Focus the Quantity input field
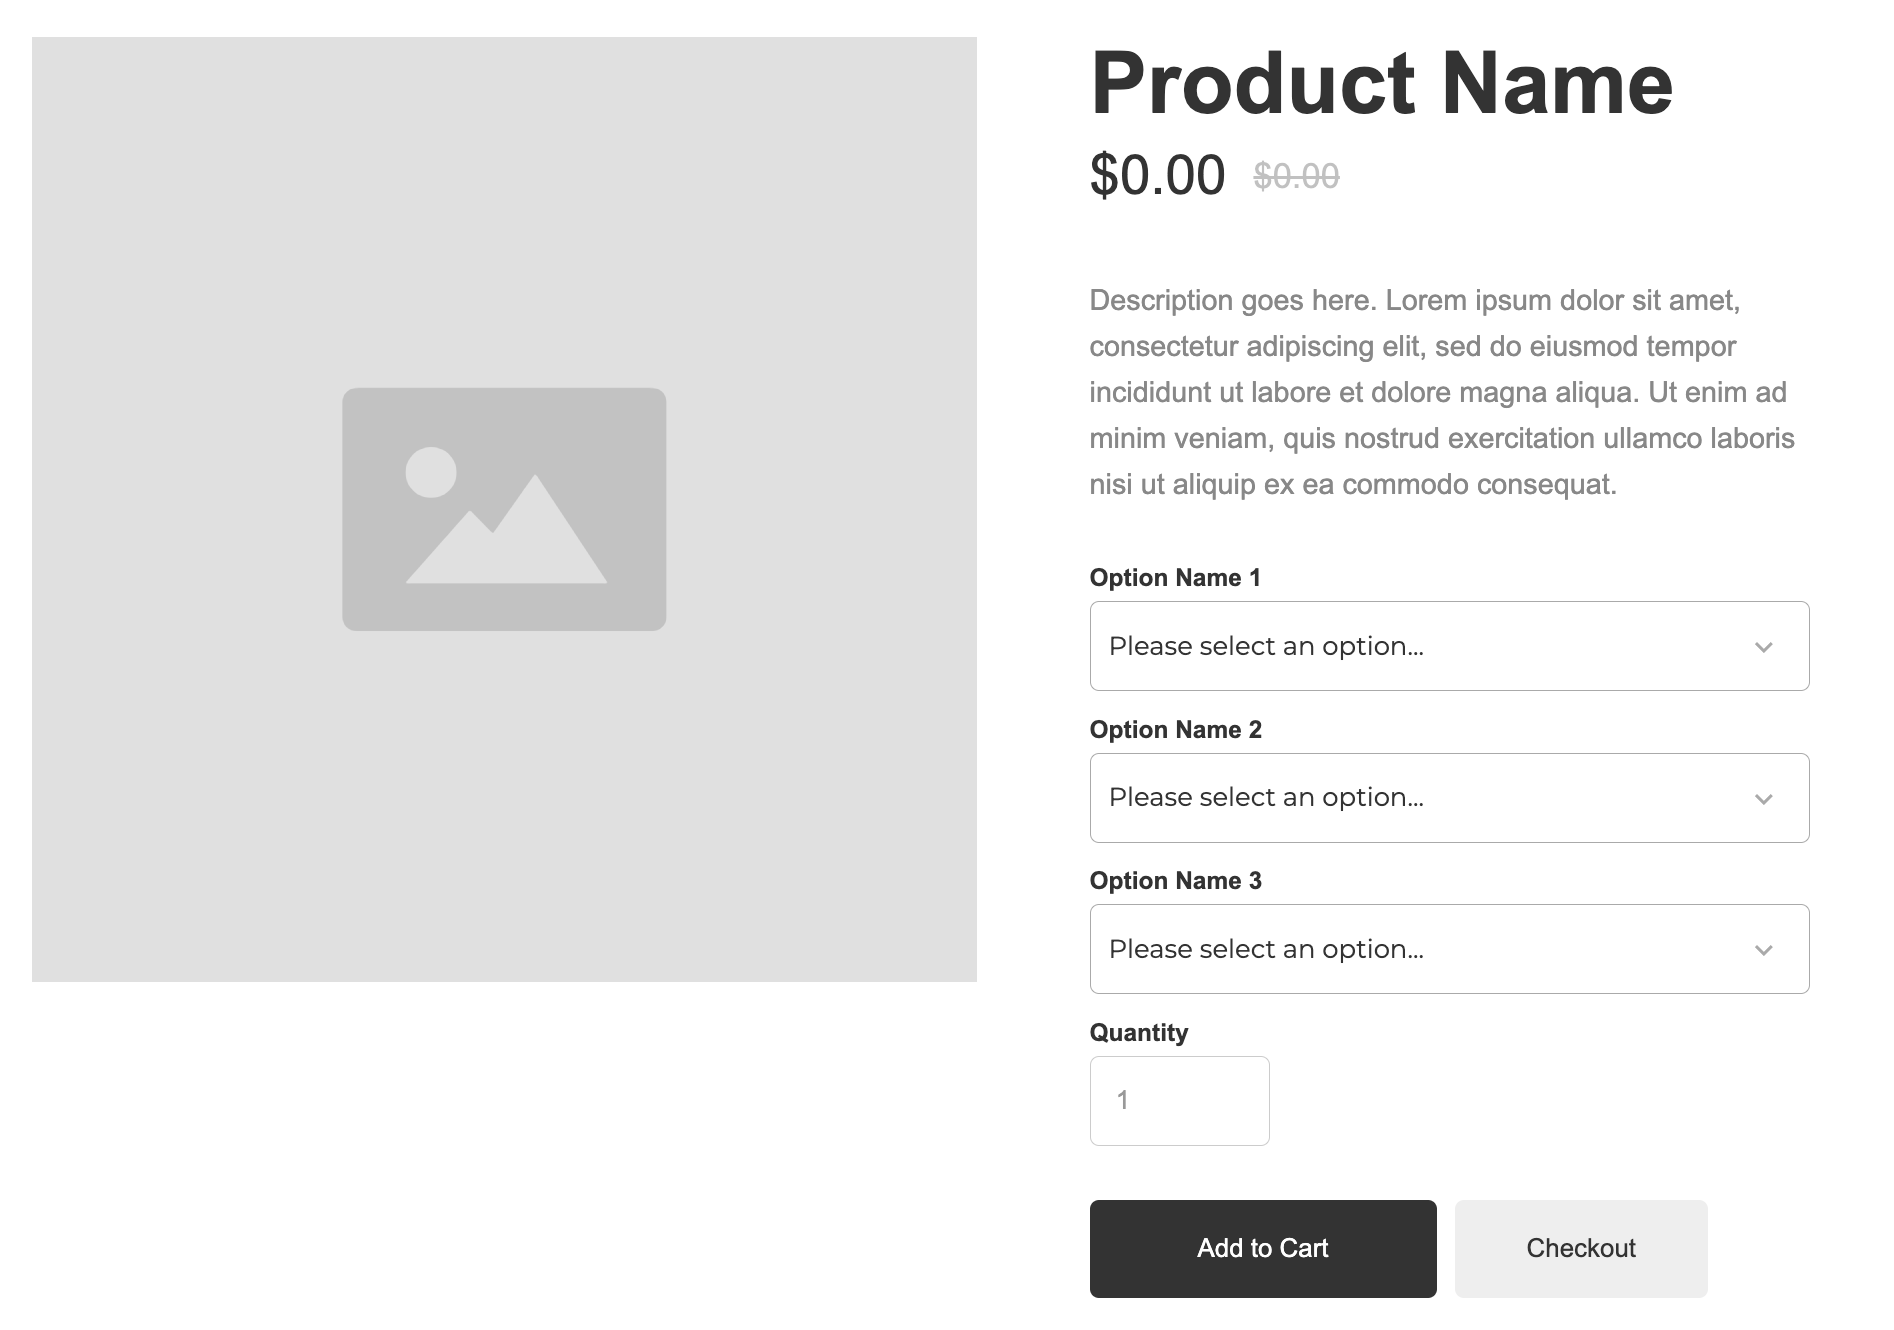Viewport: 1894px width, 1330px height. [1180, 1101]
